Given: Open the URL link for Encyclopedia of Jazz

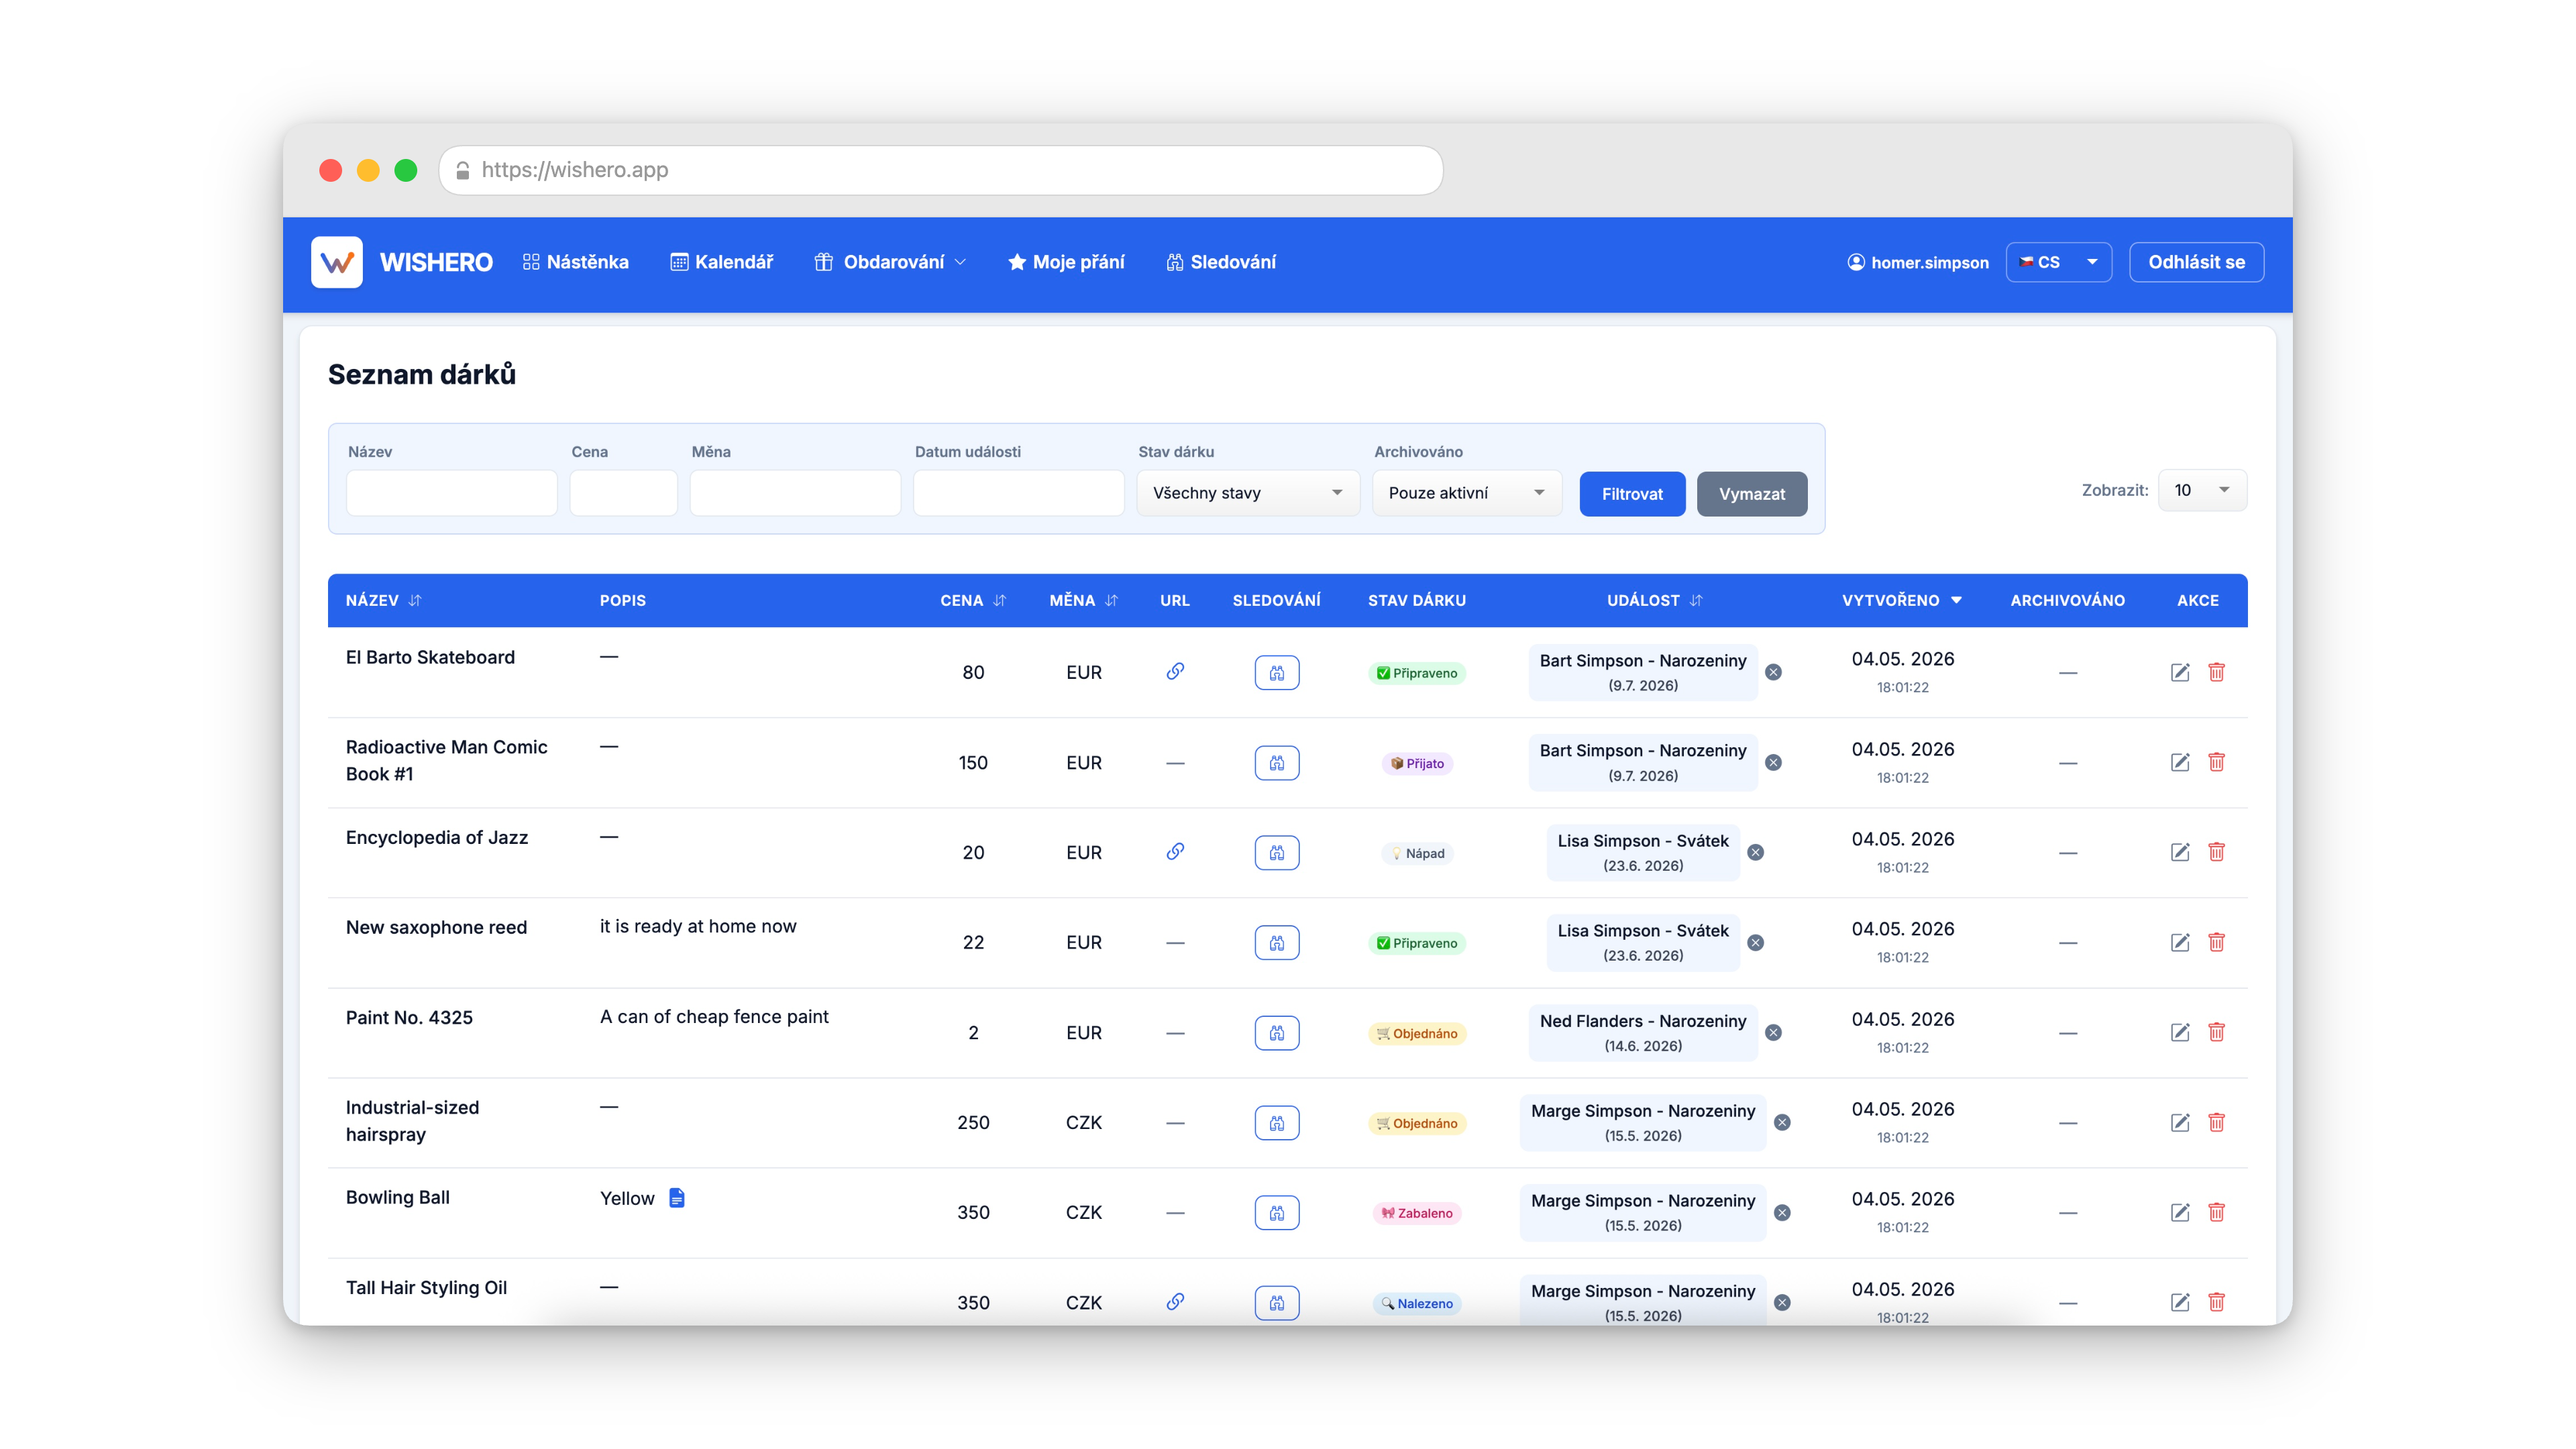Looking at the screenshot, I should click(x=1175, y=852).
